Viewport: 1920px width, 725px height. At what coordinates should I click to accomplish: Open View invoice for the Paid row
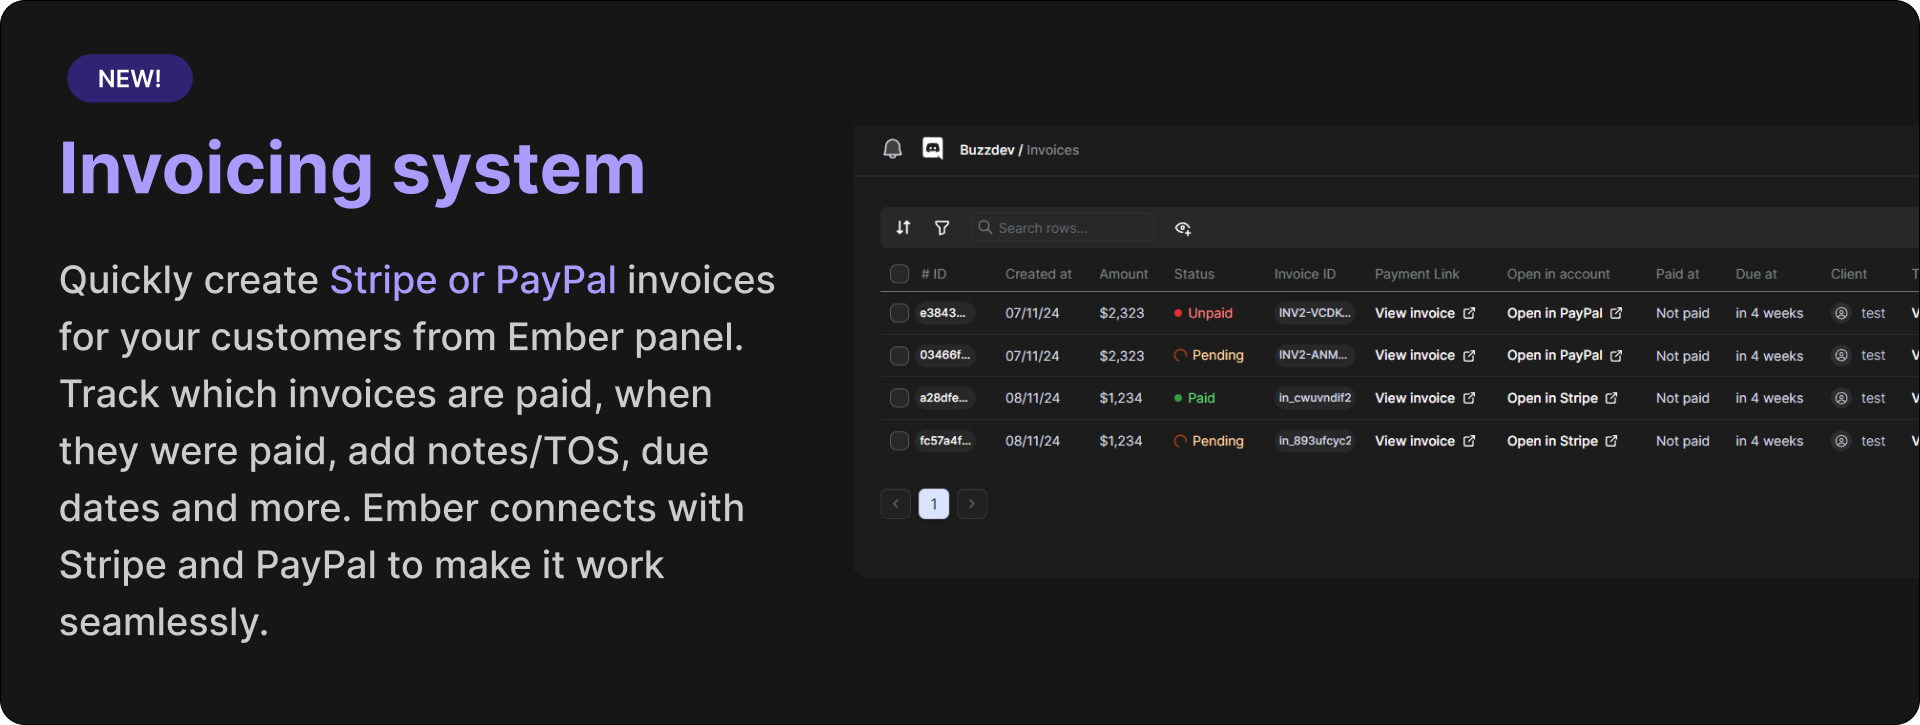tap(1414, 398)
